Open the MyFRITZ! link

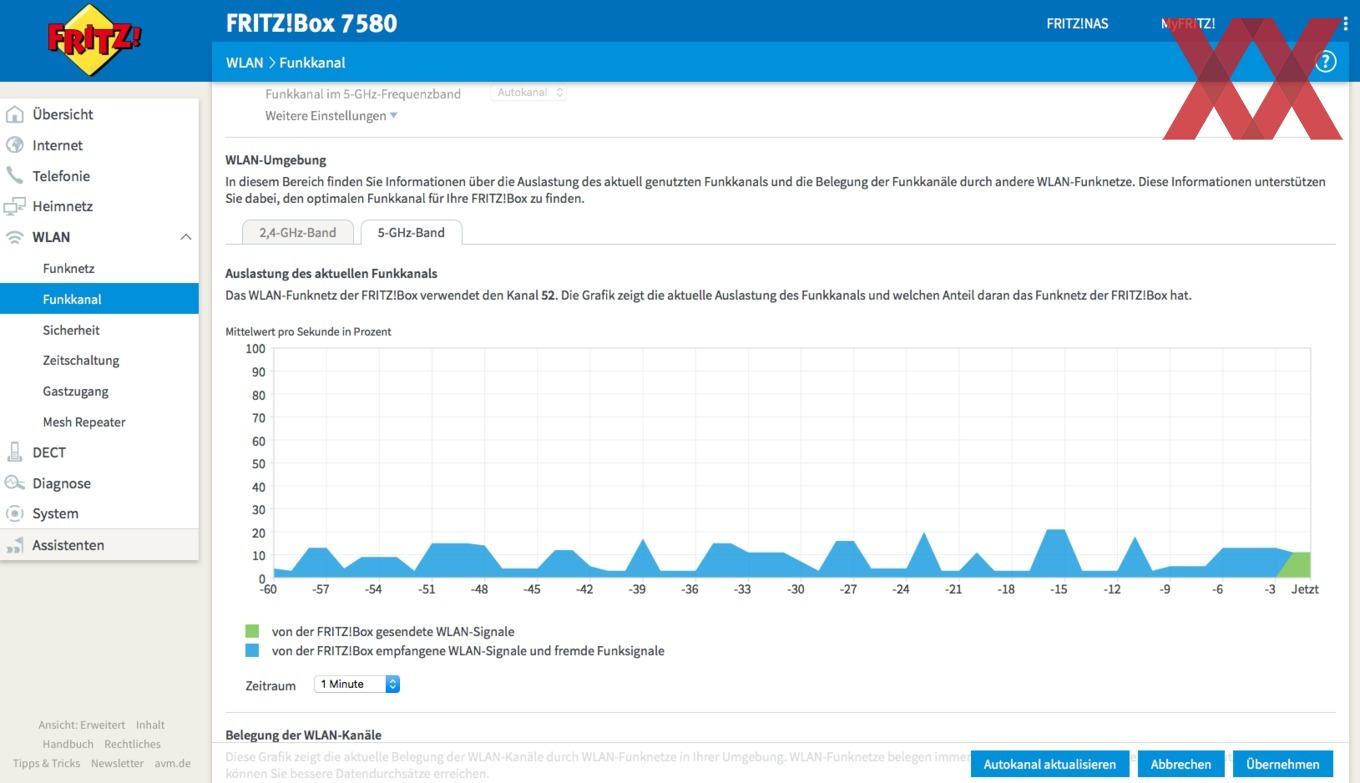pos(1188,23)
